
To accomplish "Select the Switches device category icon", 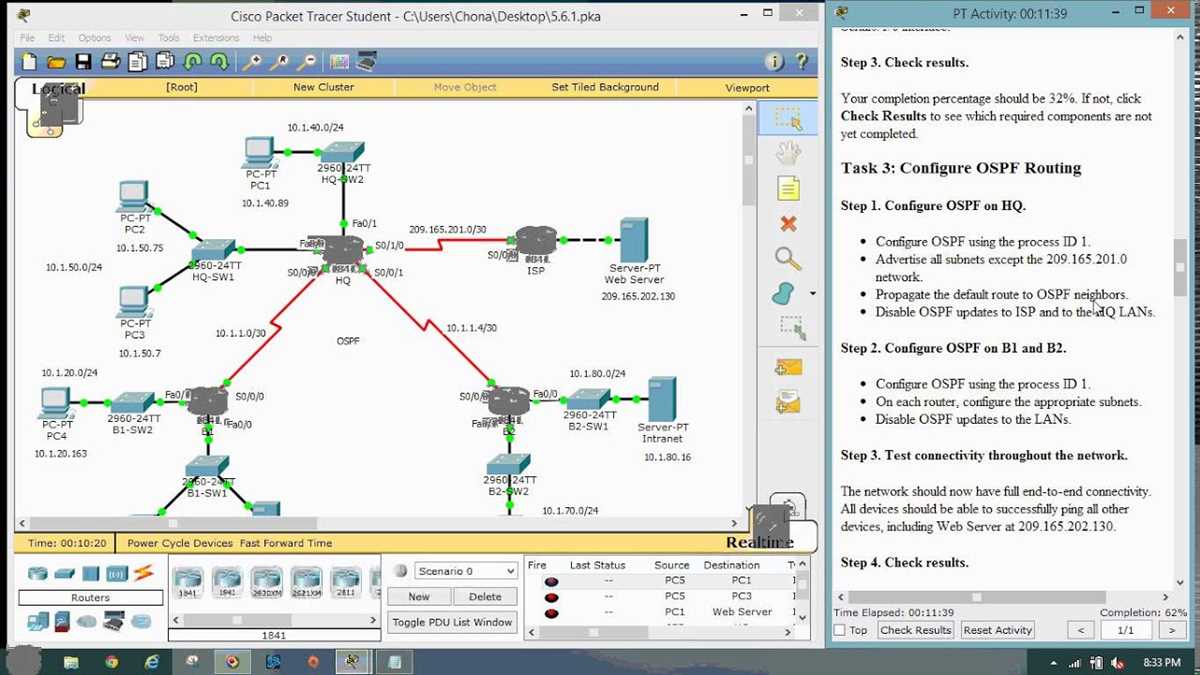I will (65, 573).
